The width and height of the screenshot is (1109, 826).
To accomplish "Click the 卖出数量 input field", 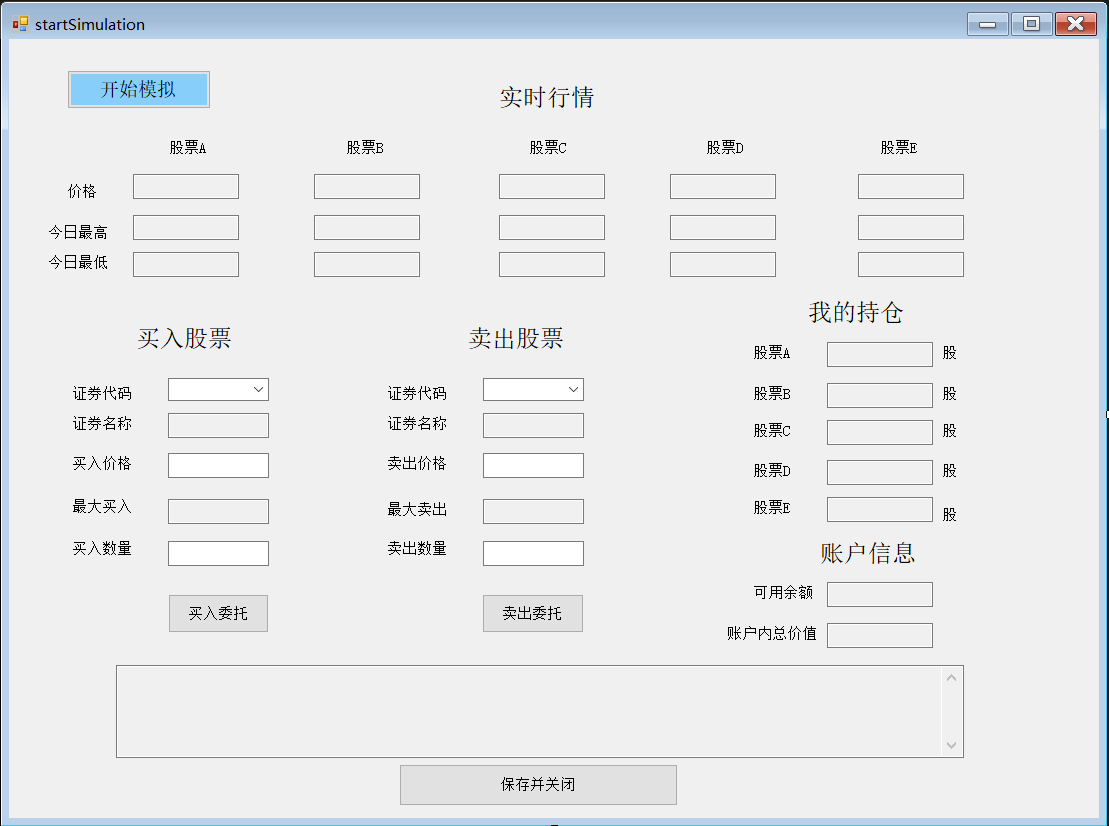I will [533, 553].
